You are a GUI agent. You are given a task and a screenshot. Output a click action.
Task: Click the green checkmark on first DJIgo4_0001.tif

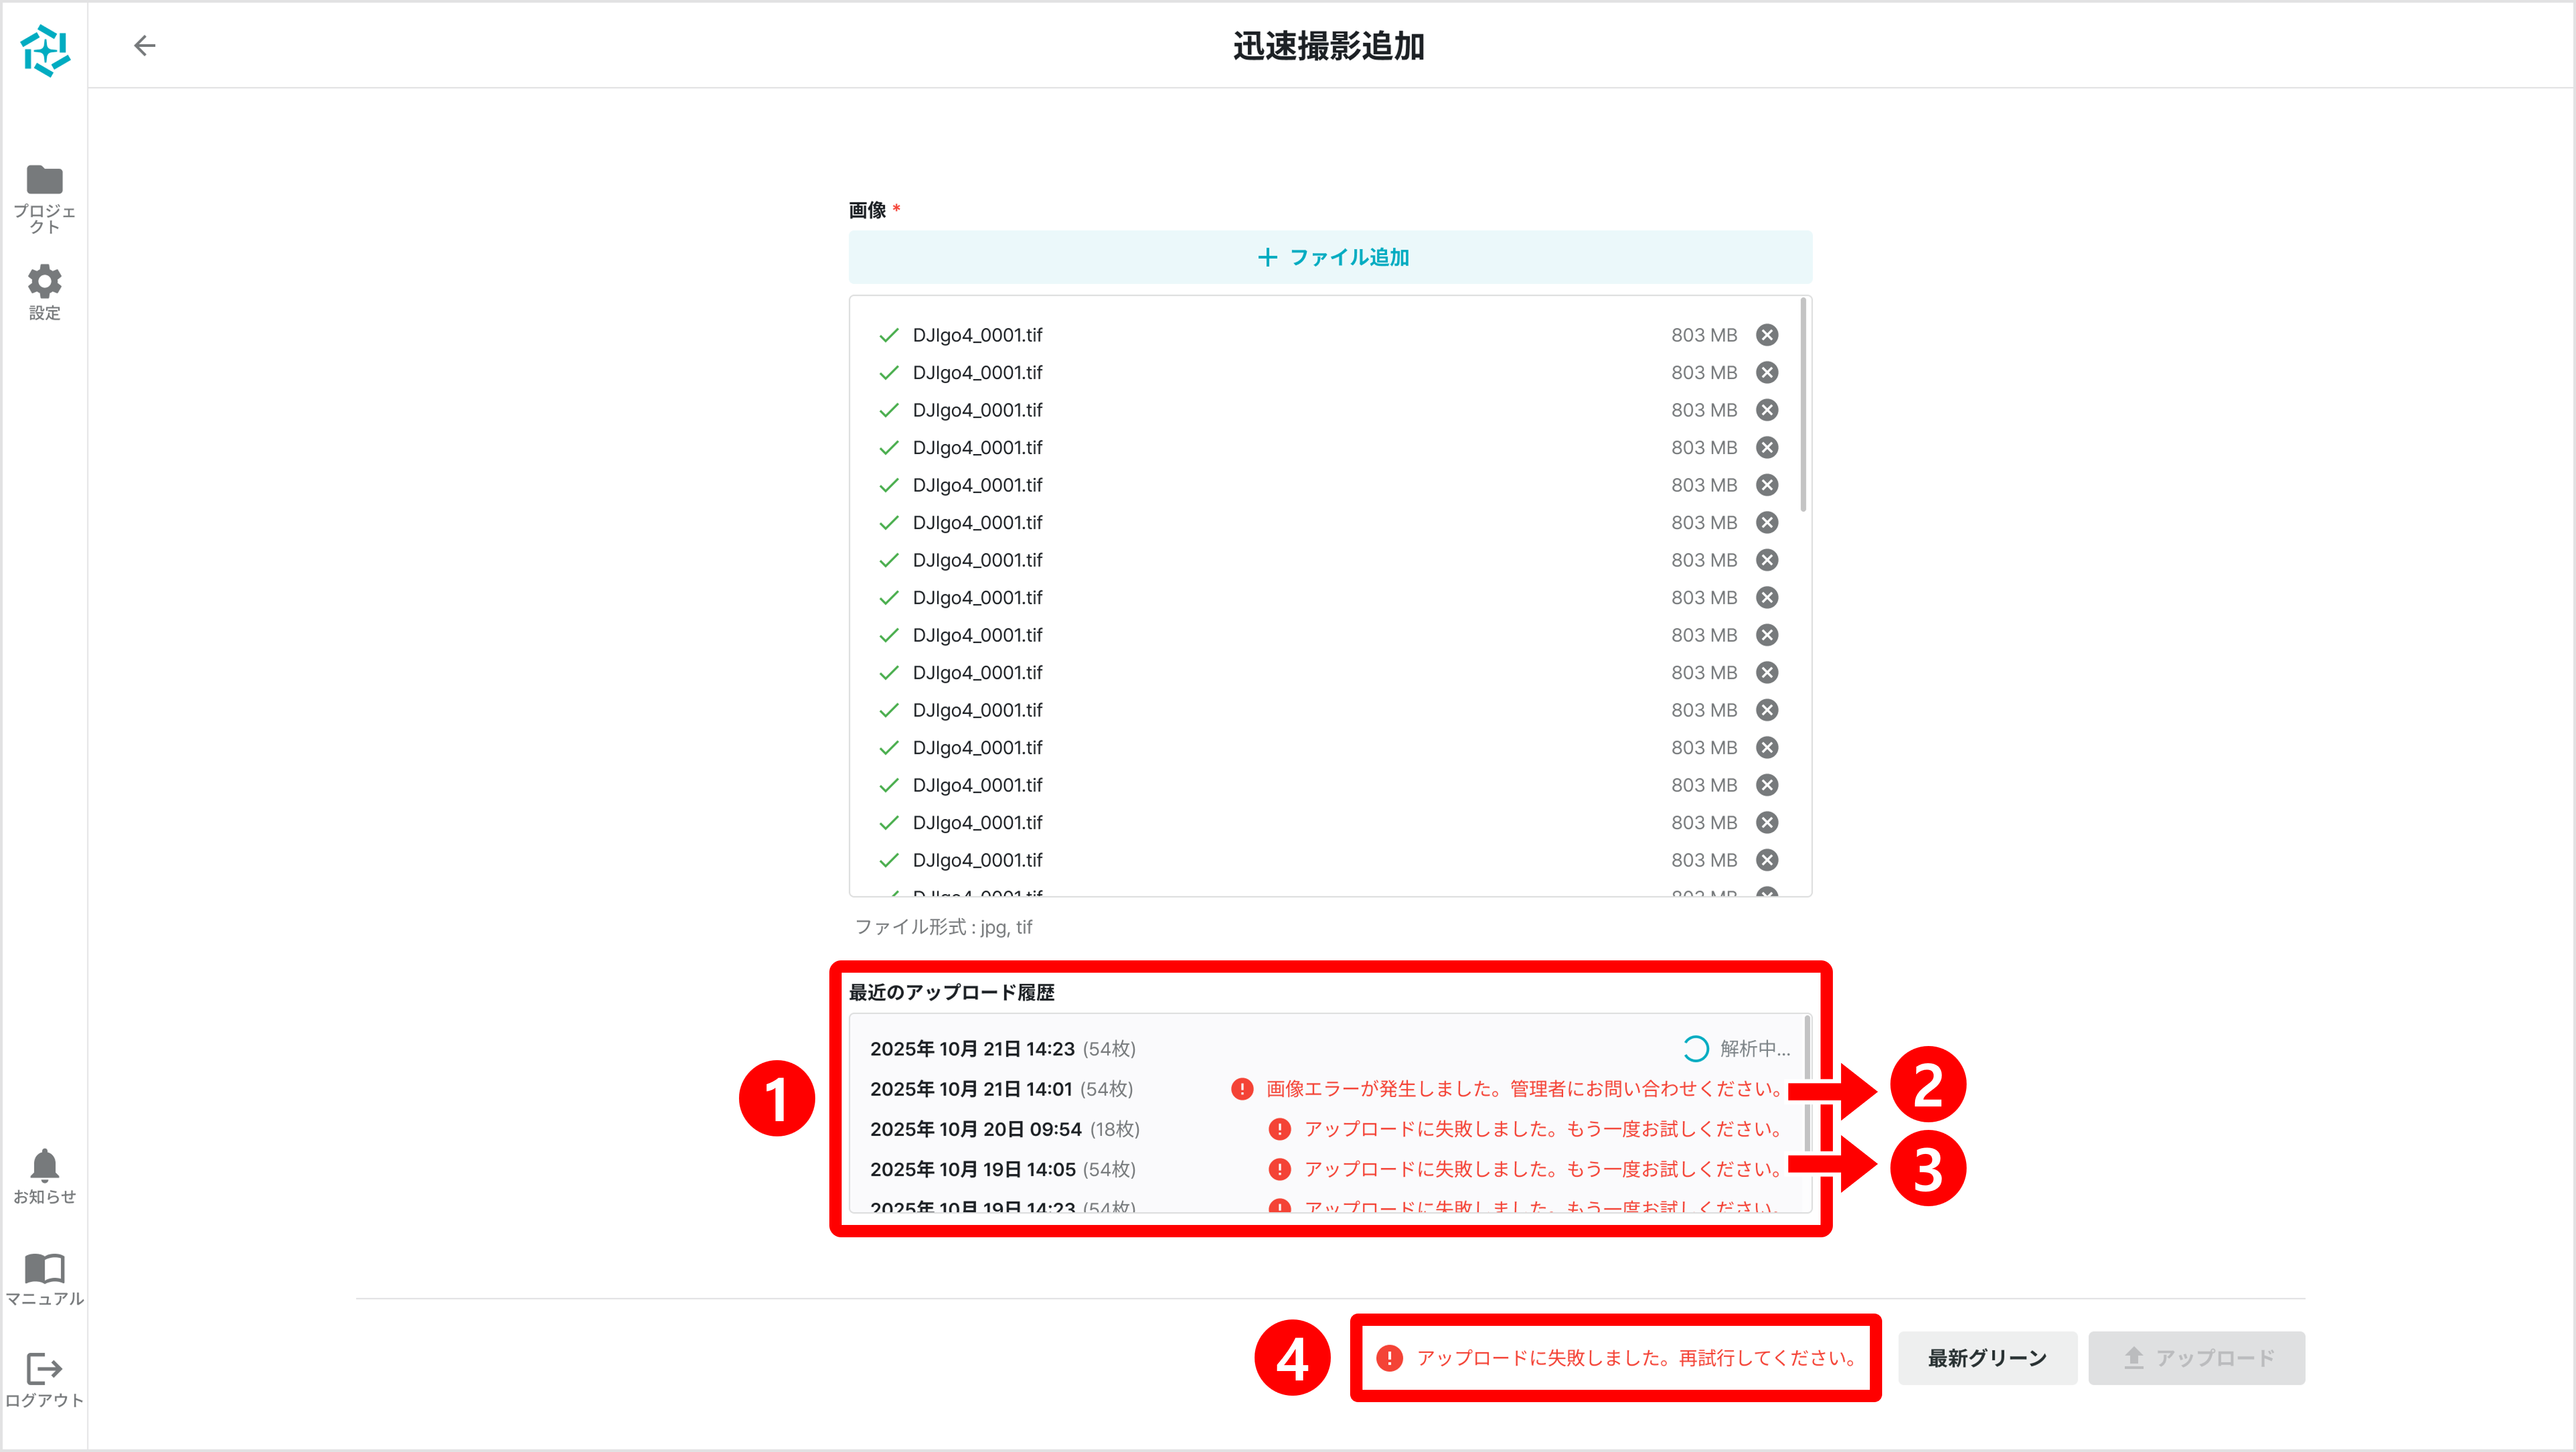(x=888, y=335)
